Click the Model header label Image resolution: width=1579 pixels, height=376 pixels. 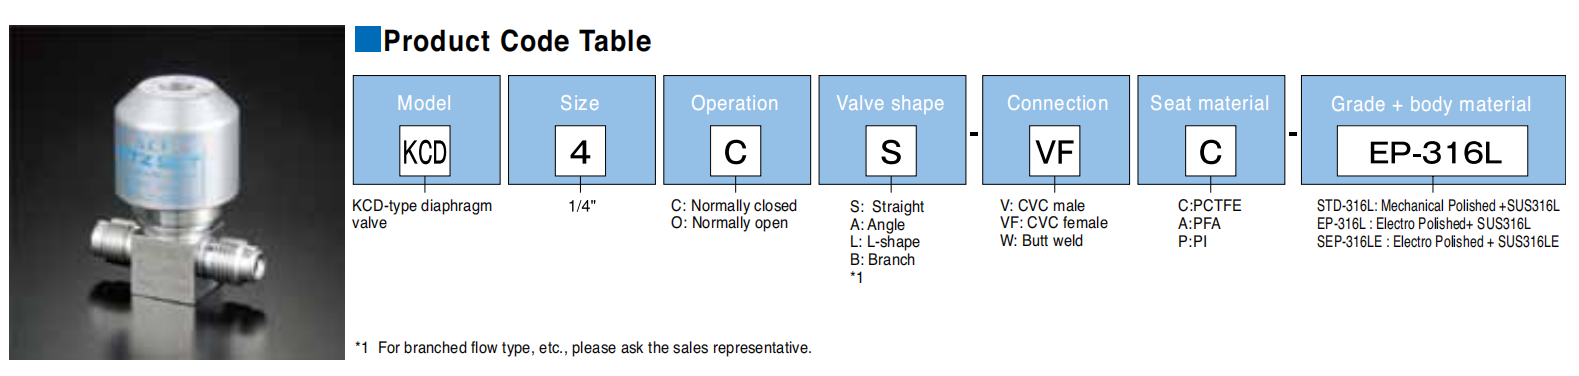pos(424,103)
